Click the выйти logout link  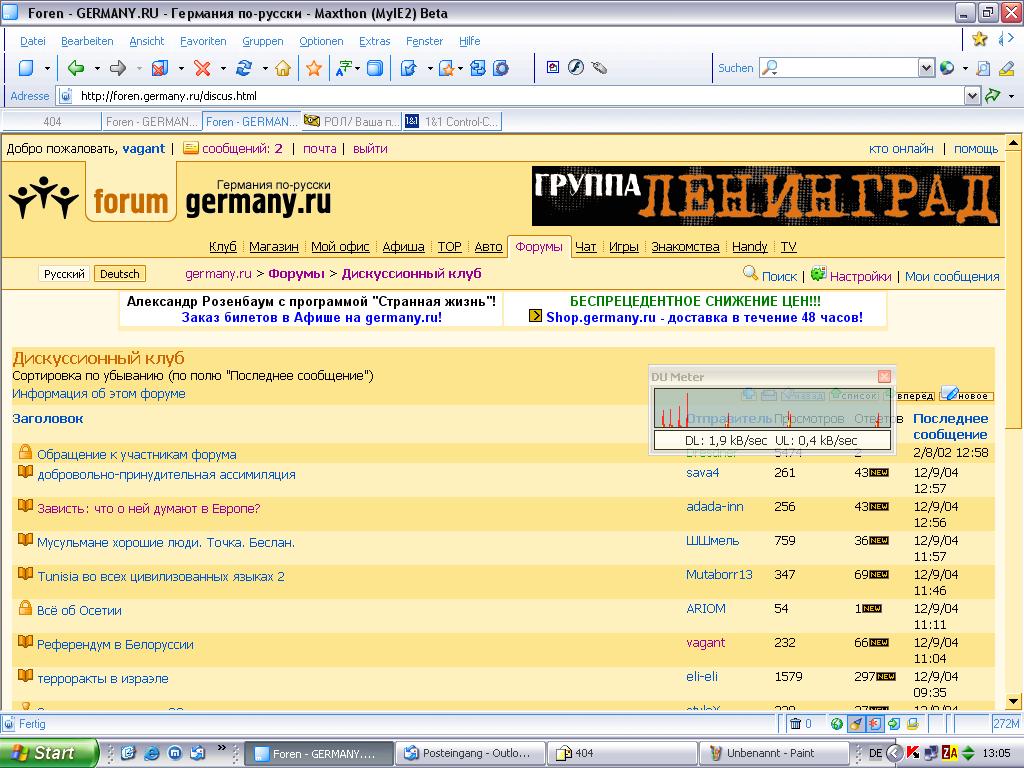point(370,148)
